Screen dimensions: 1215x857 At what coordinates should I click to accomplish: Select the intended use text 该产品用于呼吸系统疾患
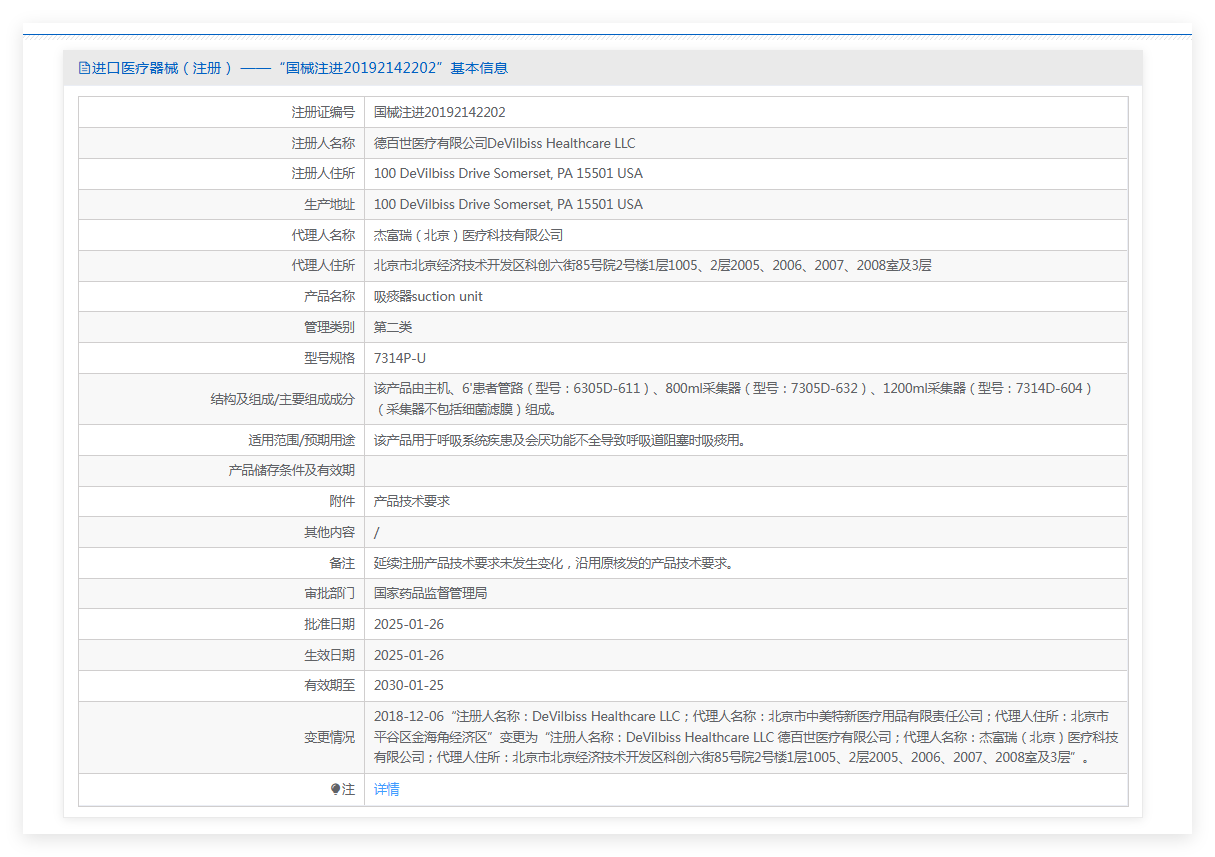[560, 440]
